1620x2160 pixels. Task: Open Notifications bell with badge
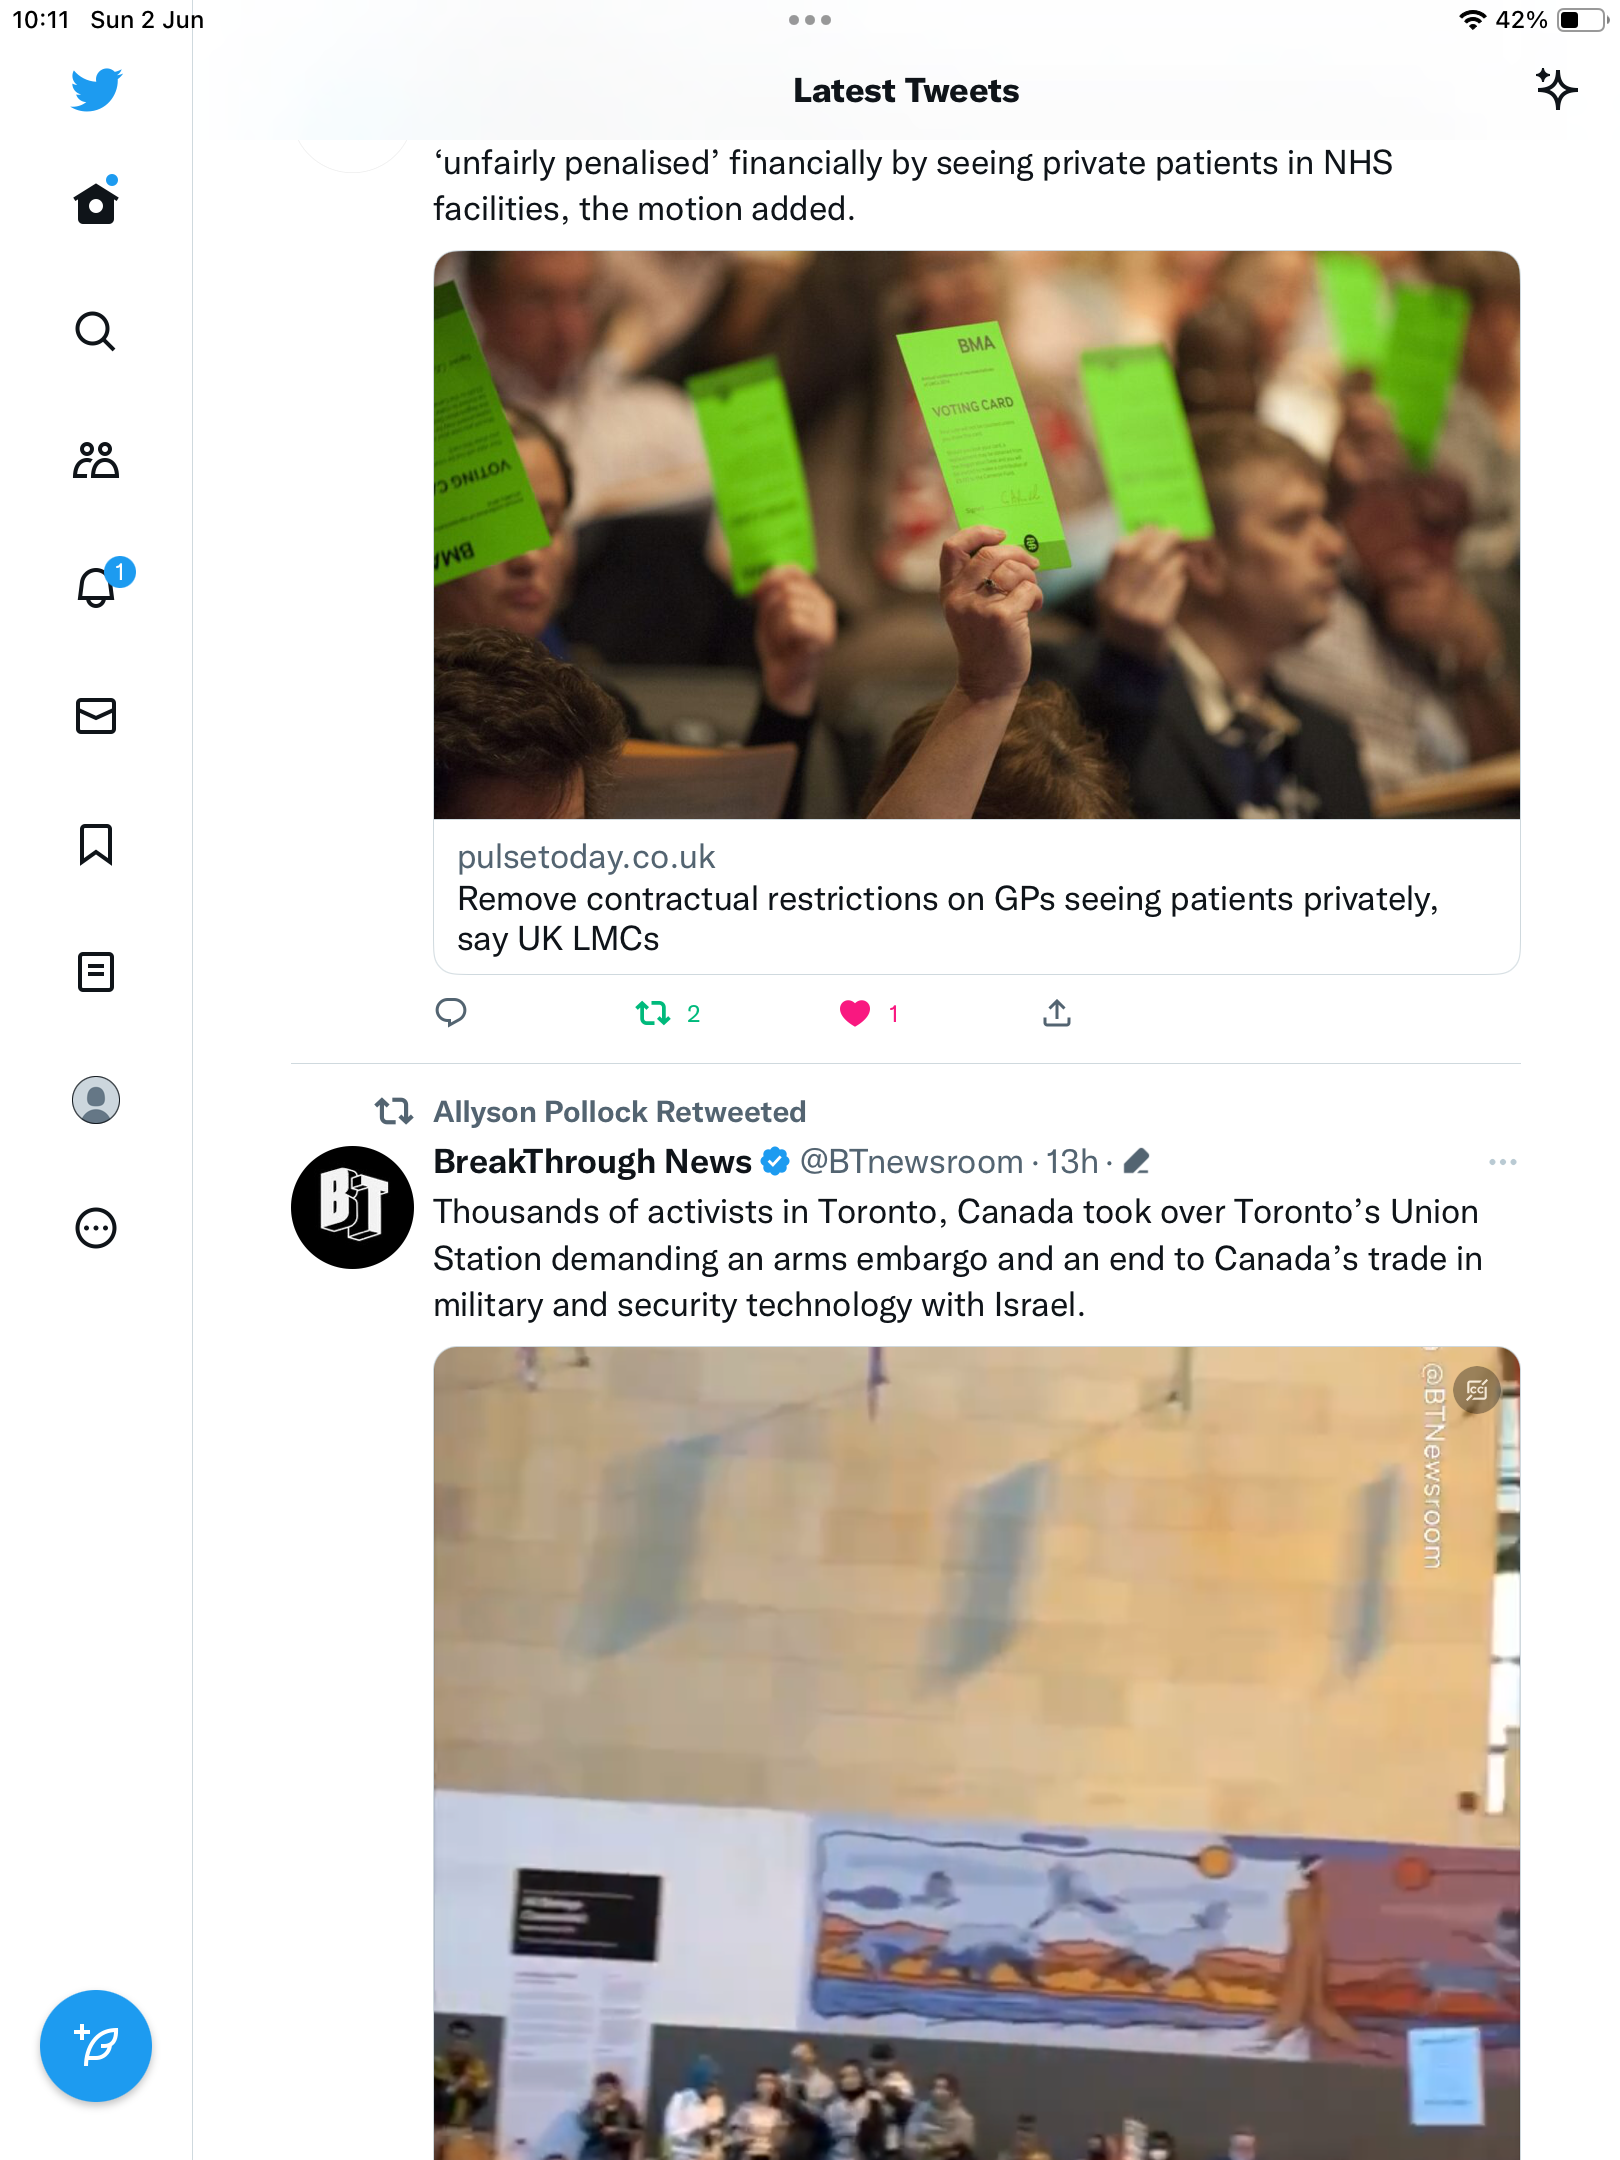point(100,585)
